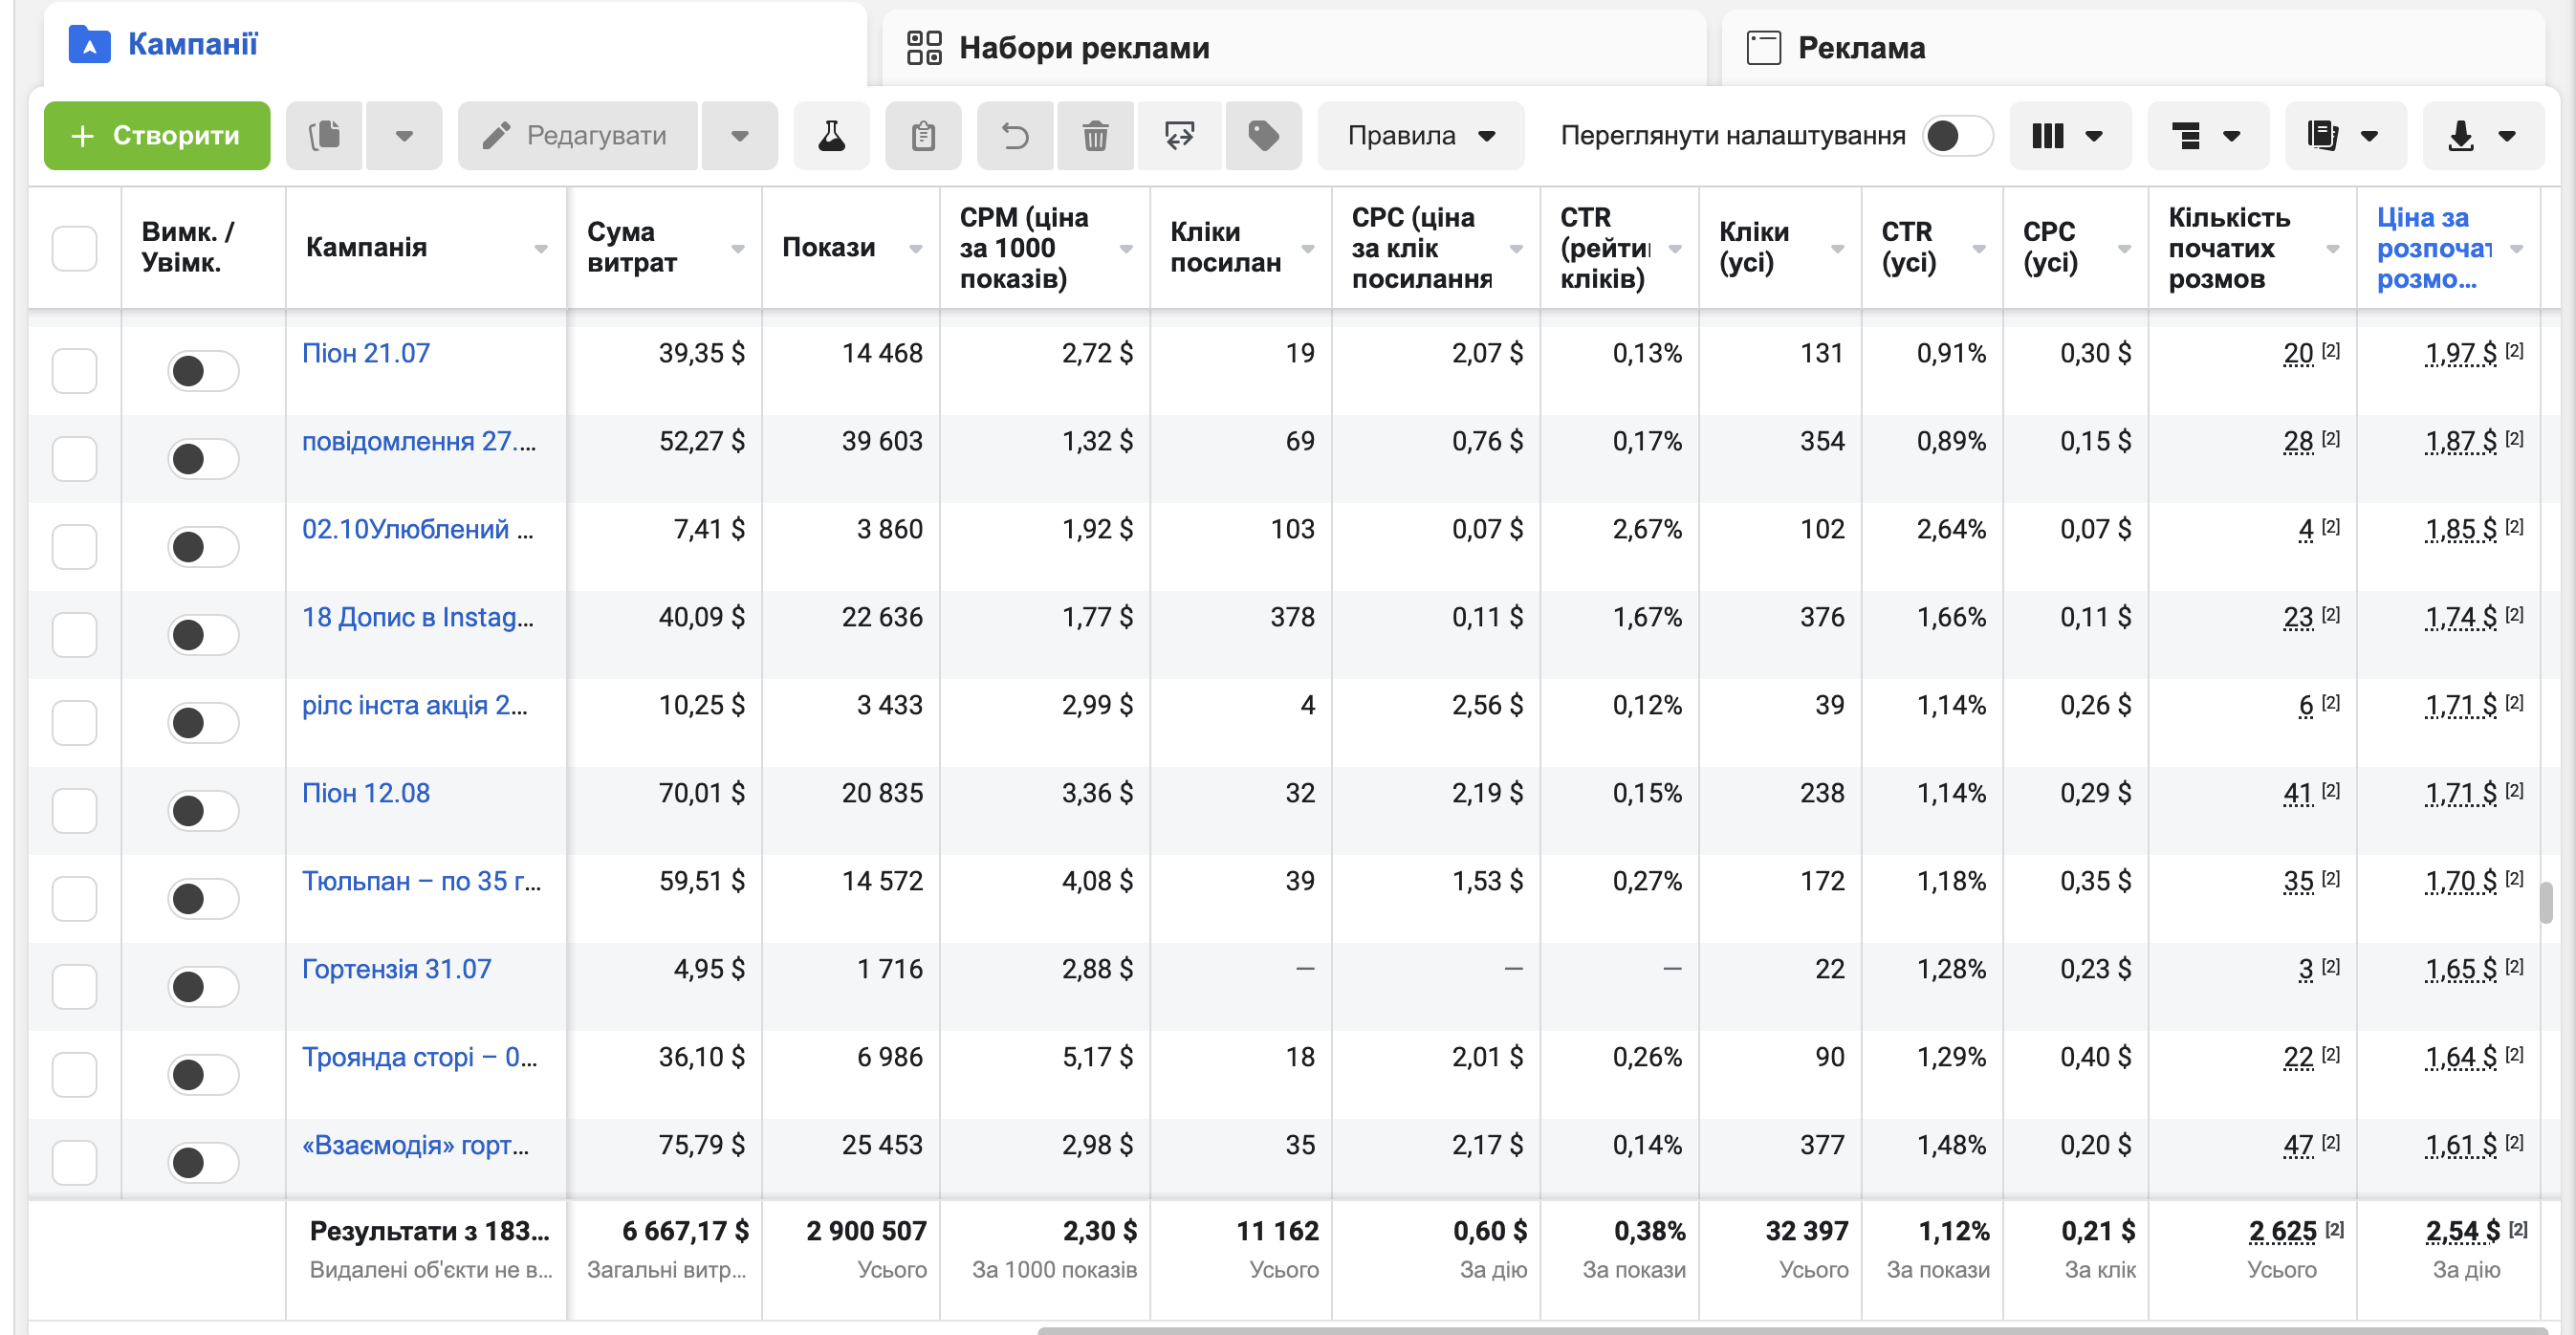2576x1335 pixels.
Task: Click the duplicate campaign icon
Action: 324,135
